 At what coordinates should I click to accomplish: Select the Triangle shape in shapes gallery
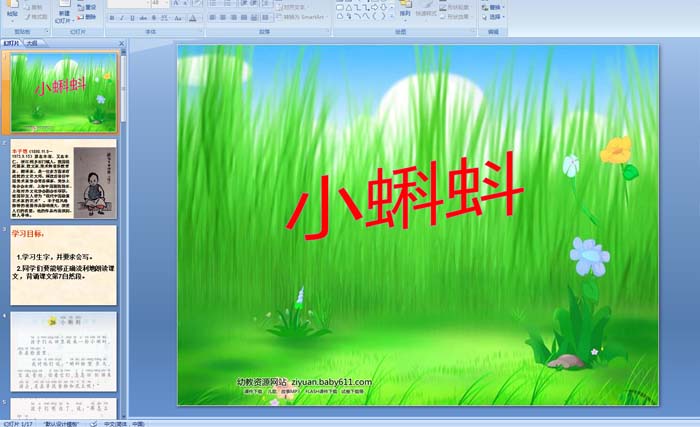349,8
